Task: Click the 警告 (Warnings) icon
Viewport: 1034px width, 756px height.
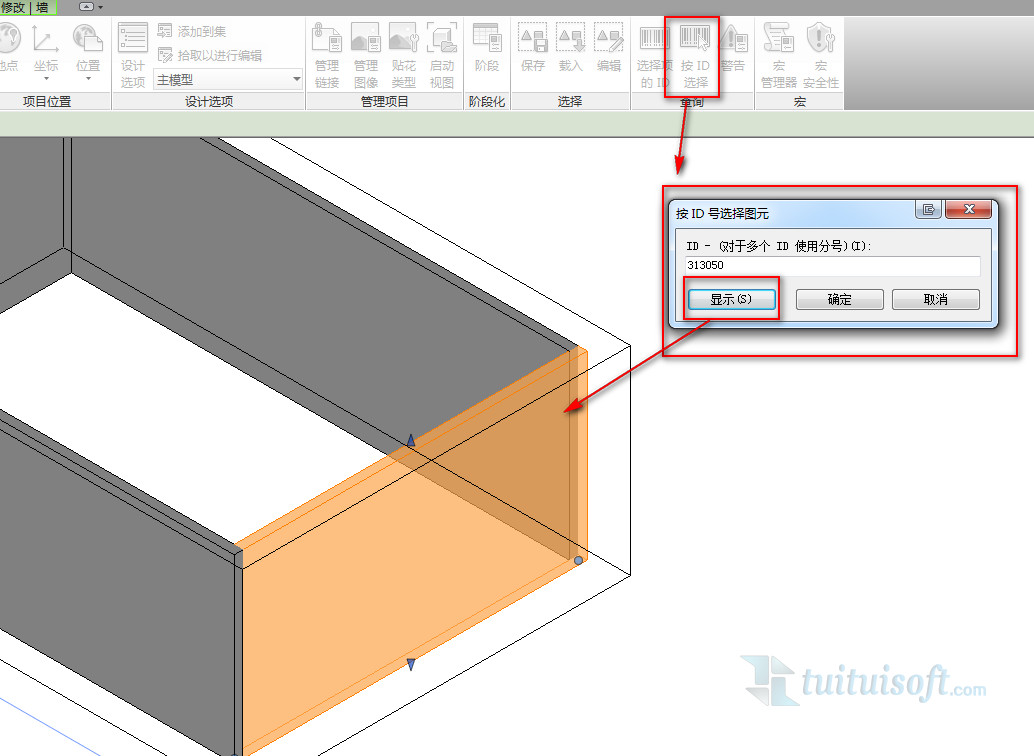Action: point(733,48)
